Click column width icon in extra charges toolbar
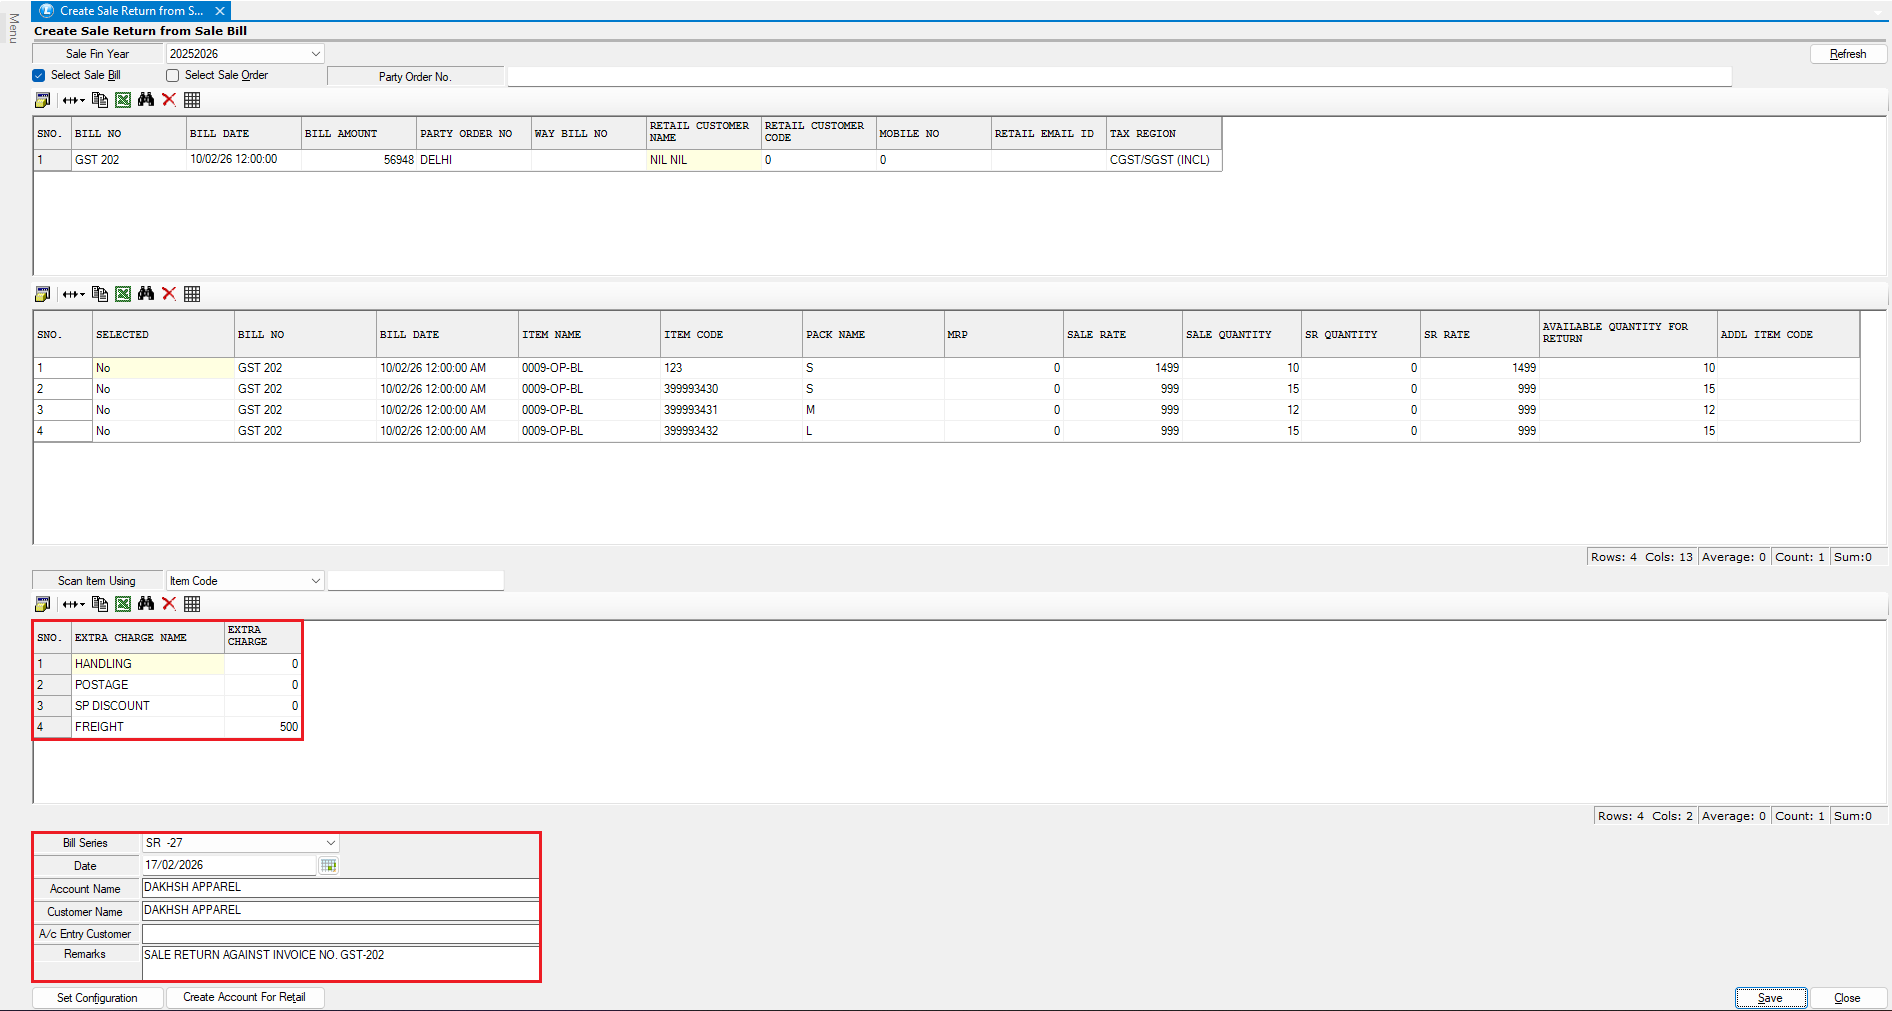Viewport: 1892px width, 1011px height. coord(73,604)
